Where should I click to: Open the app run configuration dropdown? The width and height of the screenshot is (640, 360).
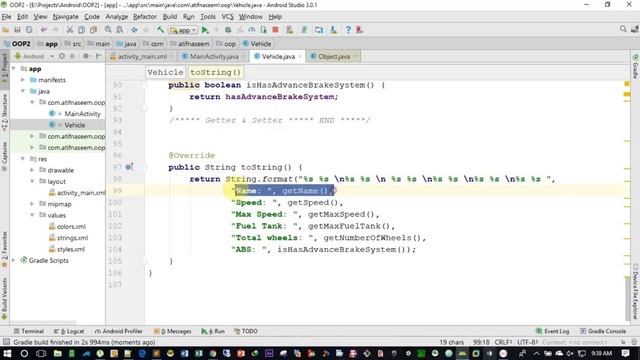coord(183,30)
